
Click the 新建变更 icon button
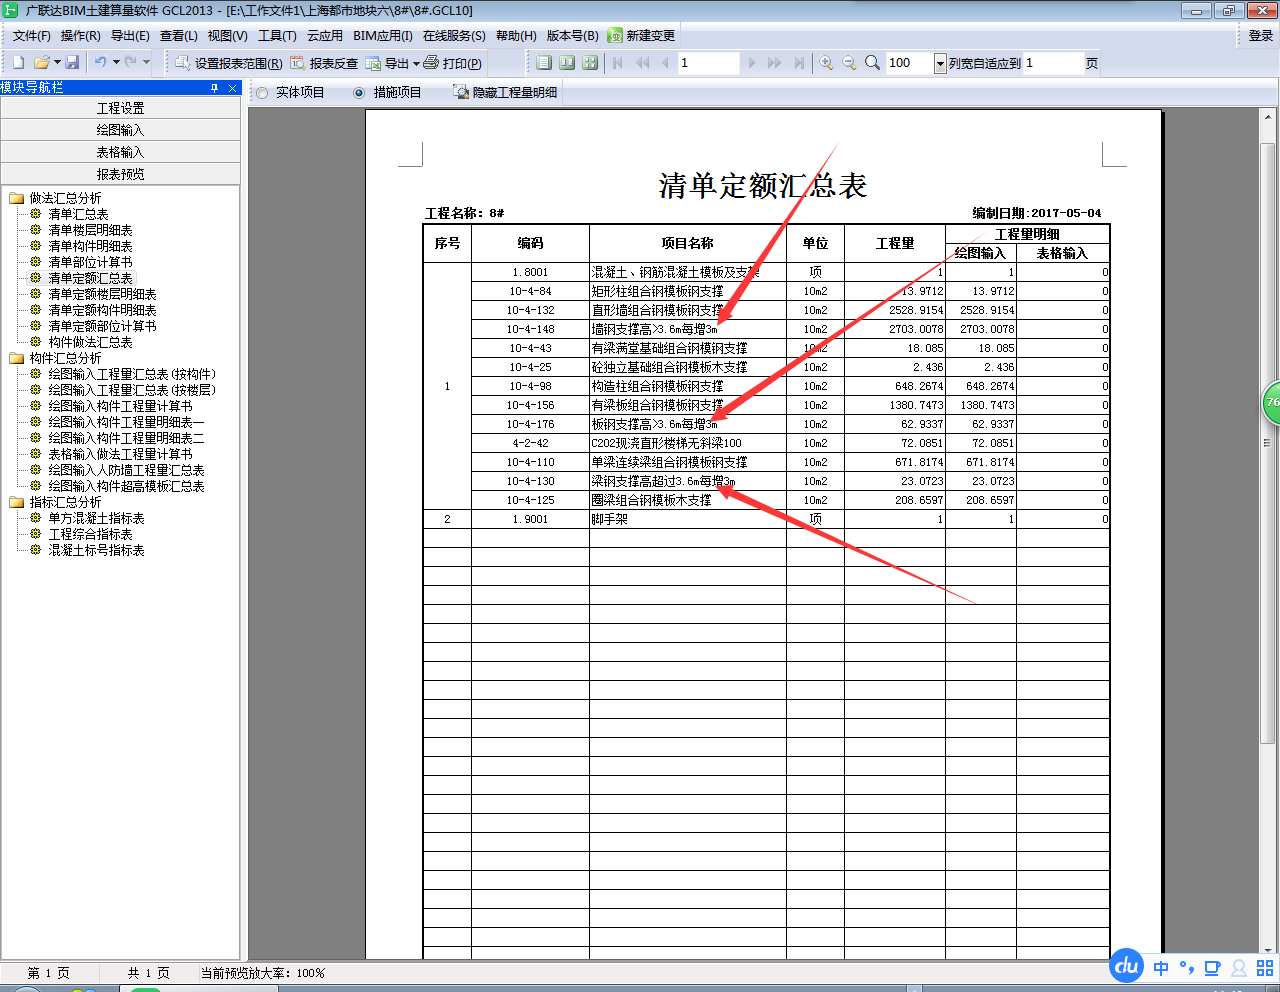(x=641, y=35)
